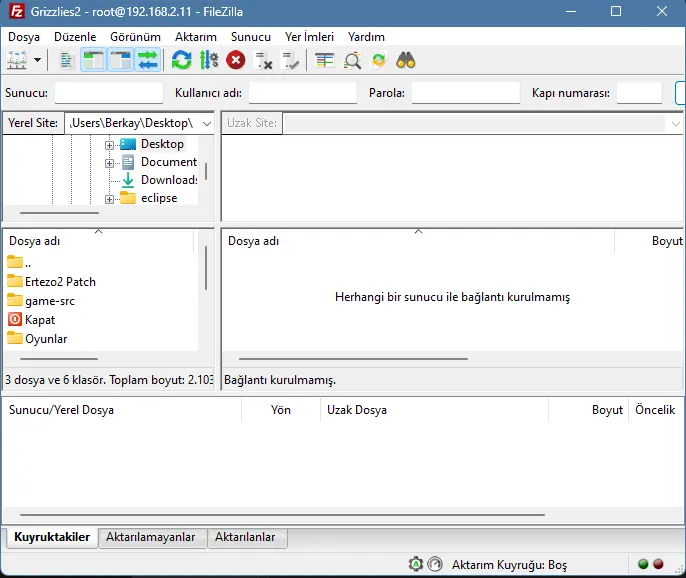Open the Aktarım menu
The width and height of the screenshot is (686, 578).
195,37
